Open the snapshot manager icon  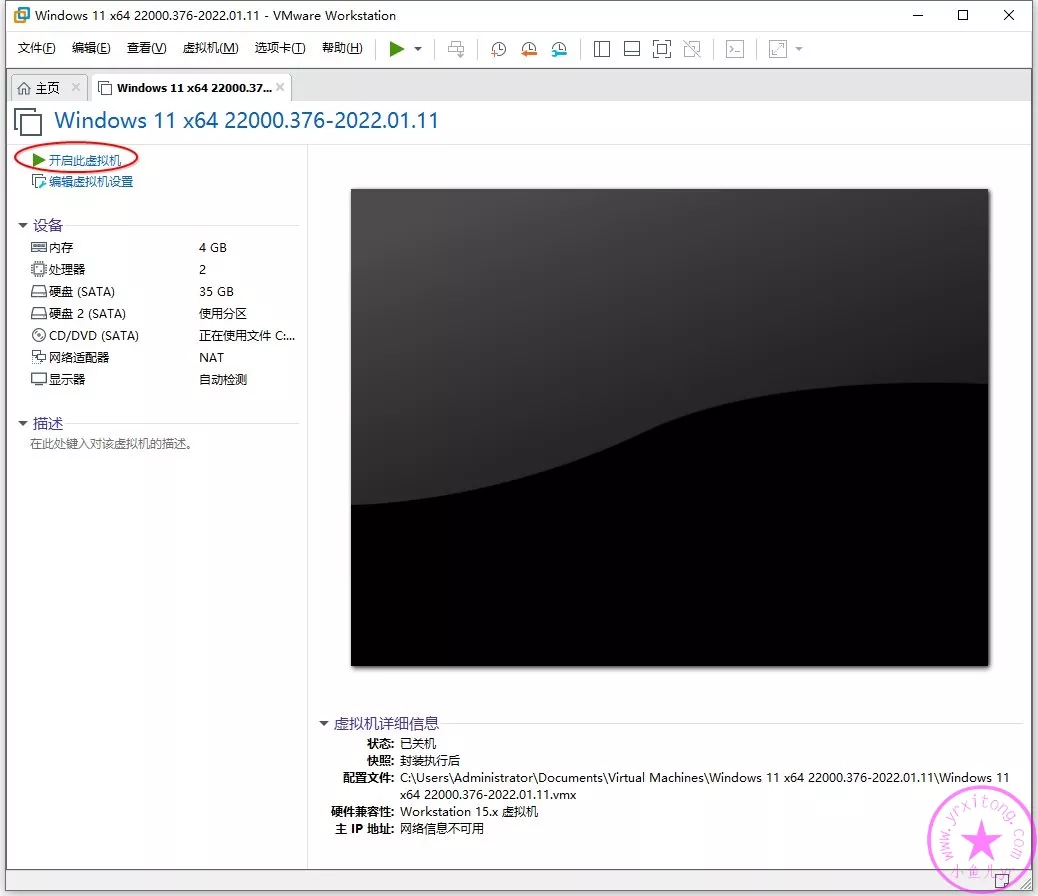pos(559,49)
